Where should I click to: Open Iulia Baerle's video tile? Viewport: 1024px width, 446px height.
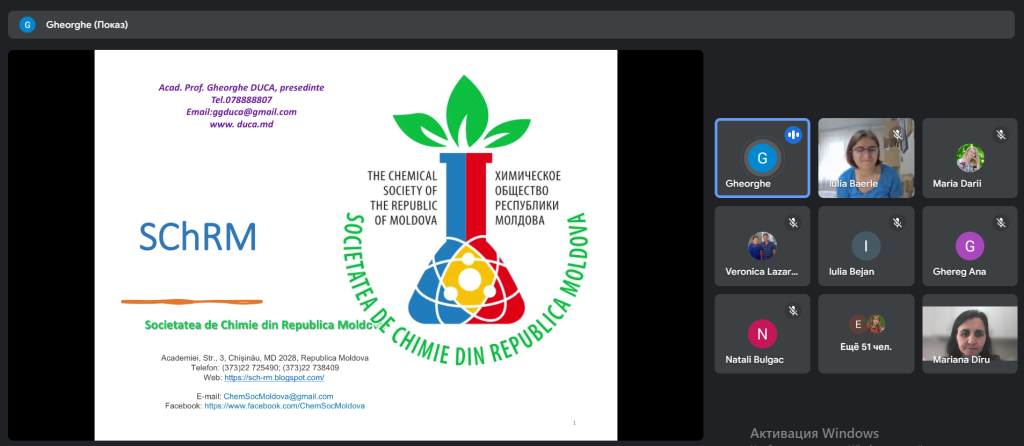tap(866, 158)
